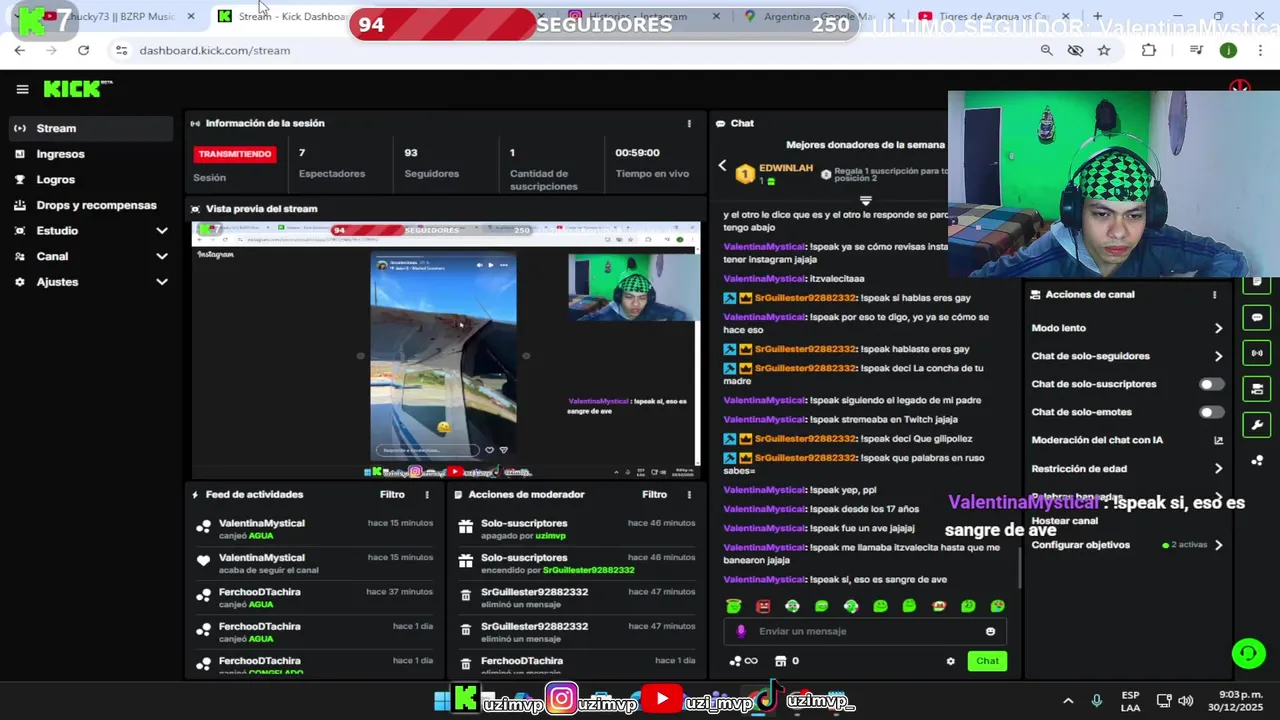This screenshot has width=1280, height=720.
Task: Click the stream preview thumbnail
Action: pyautogui.click(x=446, y=350)
